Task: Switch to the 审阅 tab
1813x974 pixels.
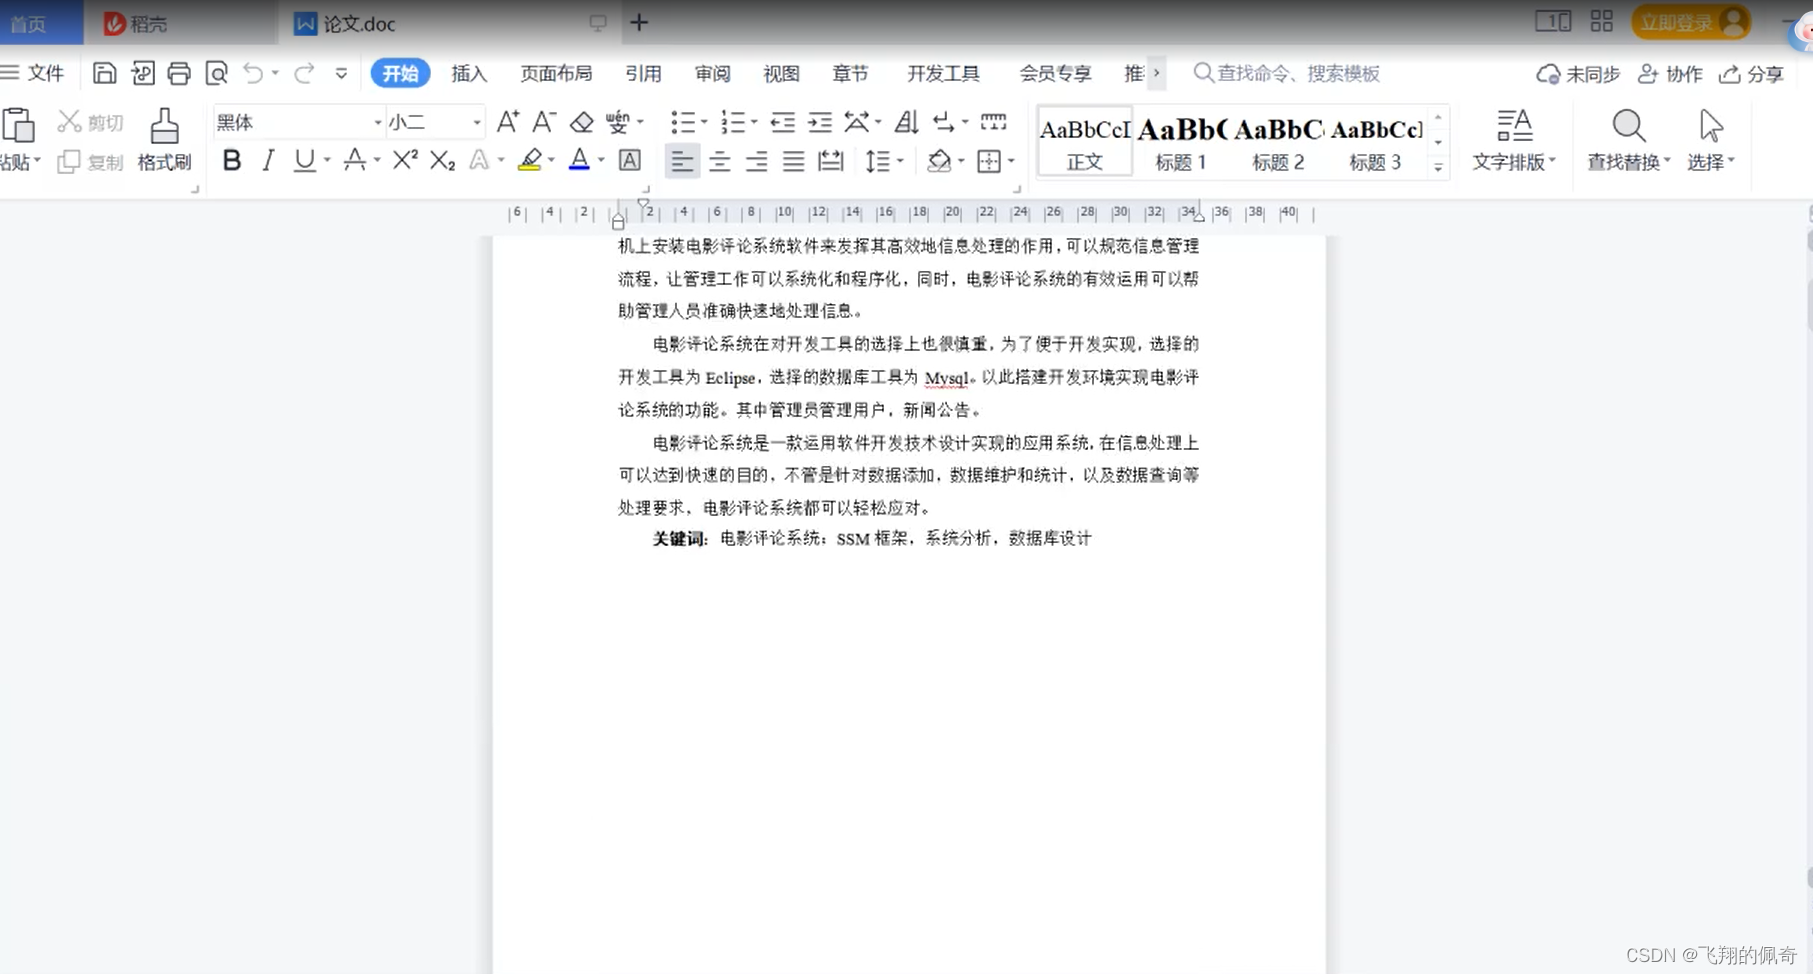Action: [712, 73]
